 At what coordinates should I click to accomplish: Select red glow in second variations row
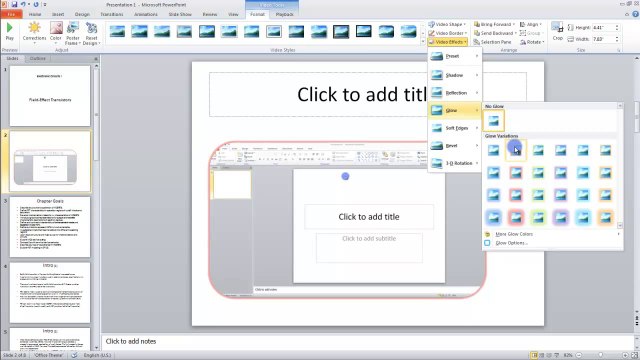(x=516, y=173)
